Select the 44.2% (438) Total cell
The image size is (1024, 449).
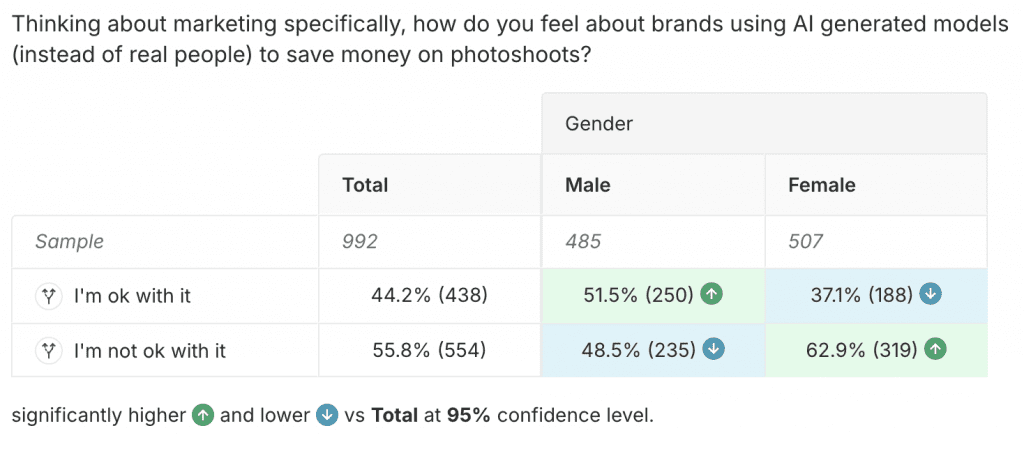[x=429, y=296]
